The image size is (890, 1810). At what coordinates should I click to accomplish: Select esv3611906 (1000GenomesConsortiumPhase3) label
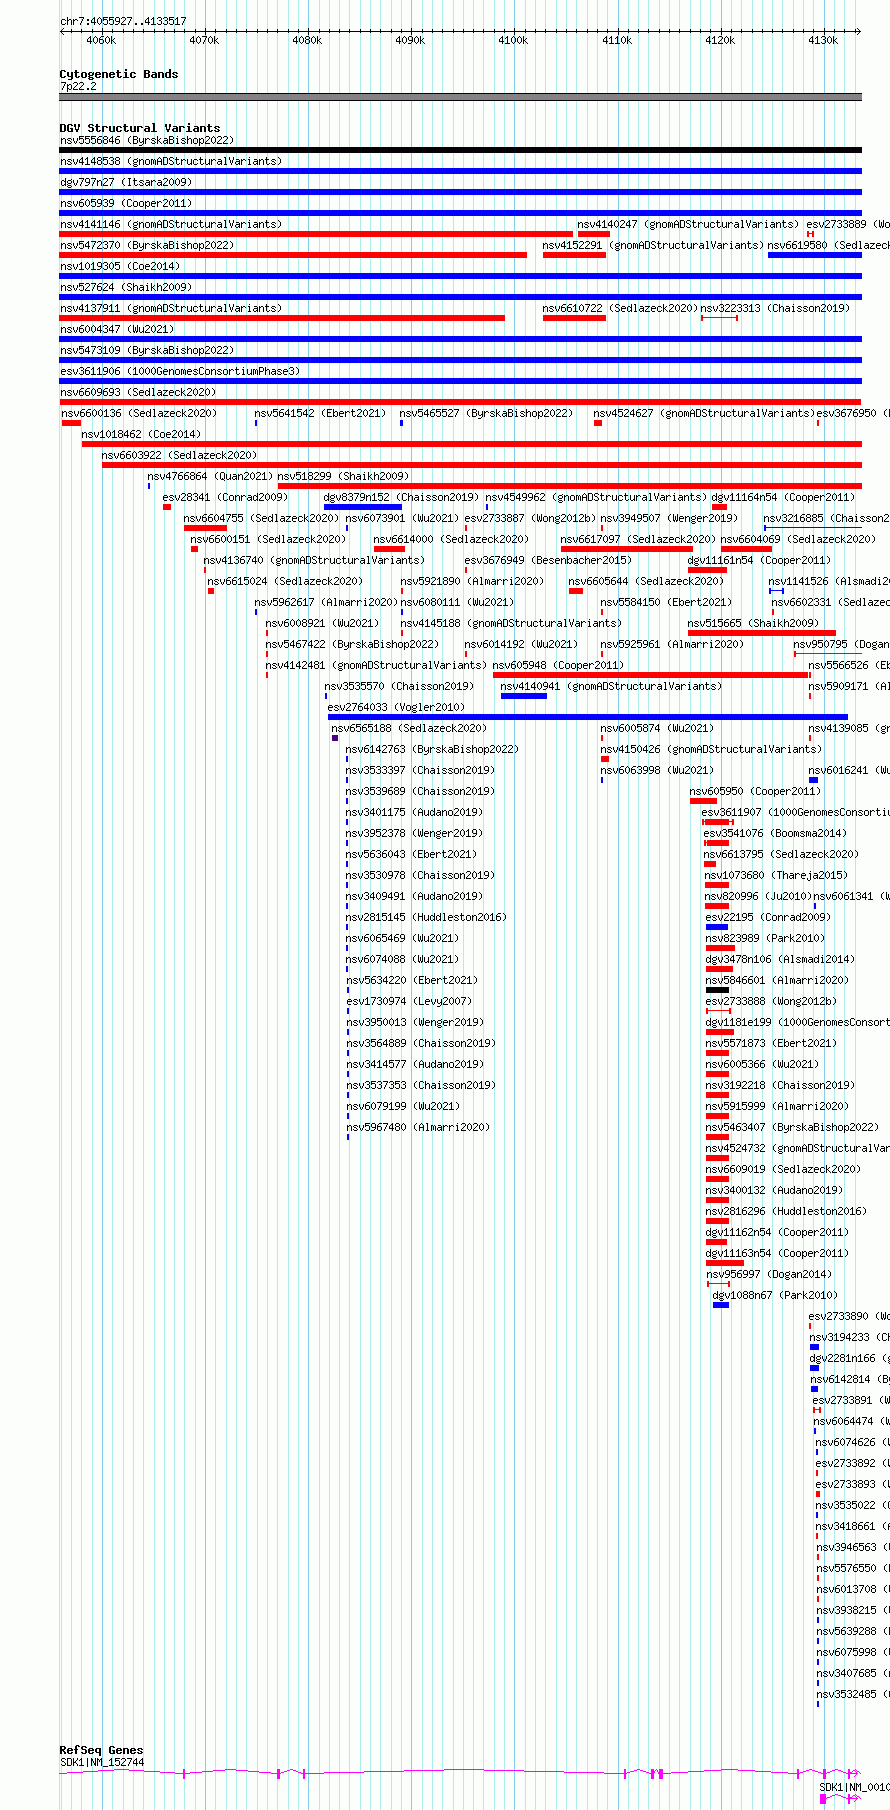(x=180, y=371)
